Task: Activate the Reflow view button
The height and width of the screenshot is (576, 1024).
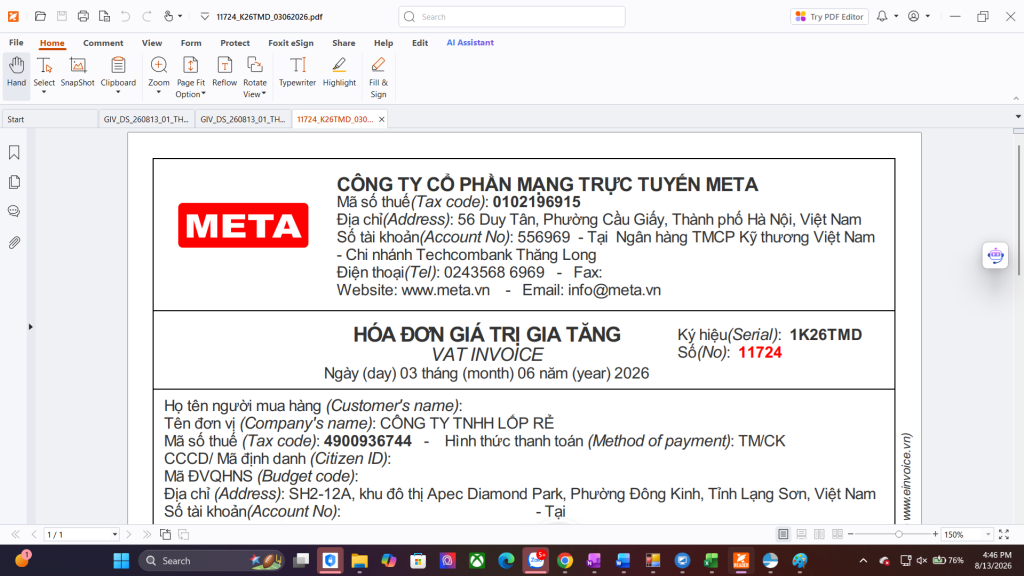Action: (225, 72)
